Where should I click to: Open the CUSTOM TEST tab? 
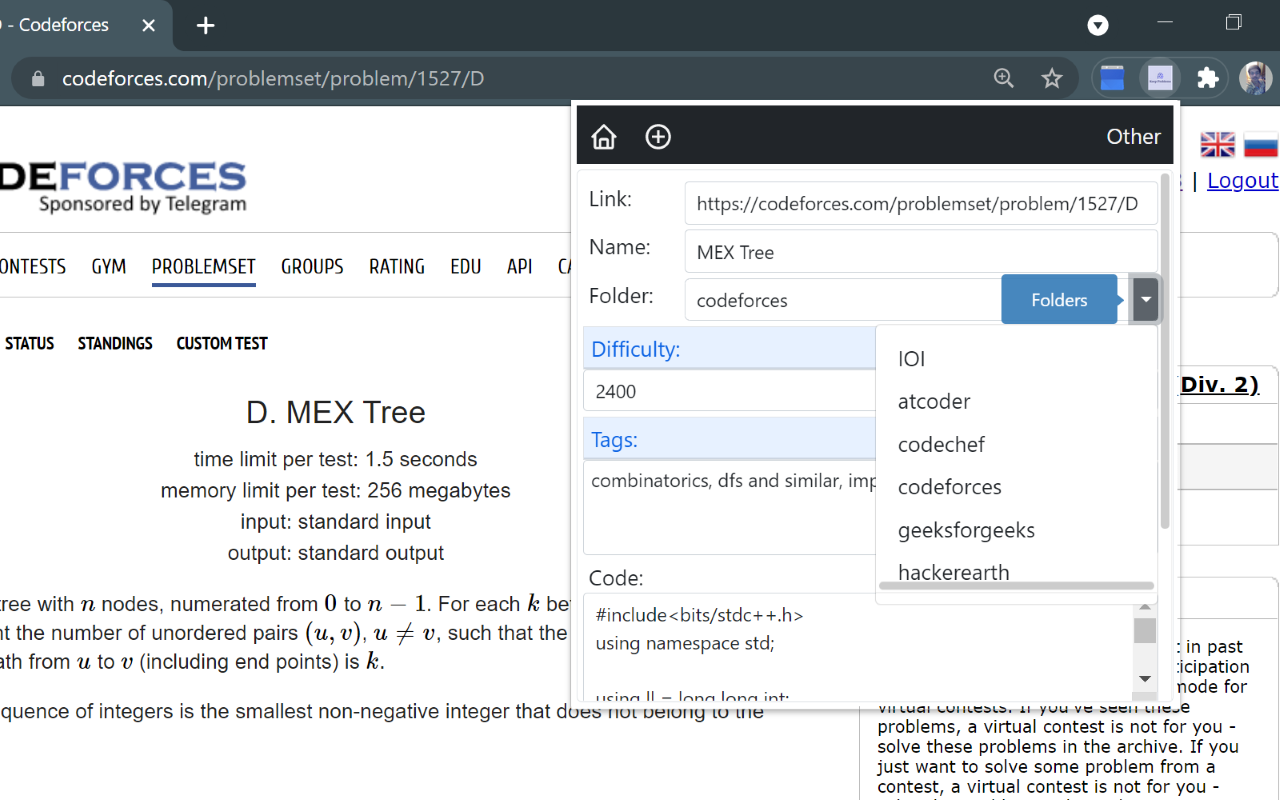point(222,343)
